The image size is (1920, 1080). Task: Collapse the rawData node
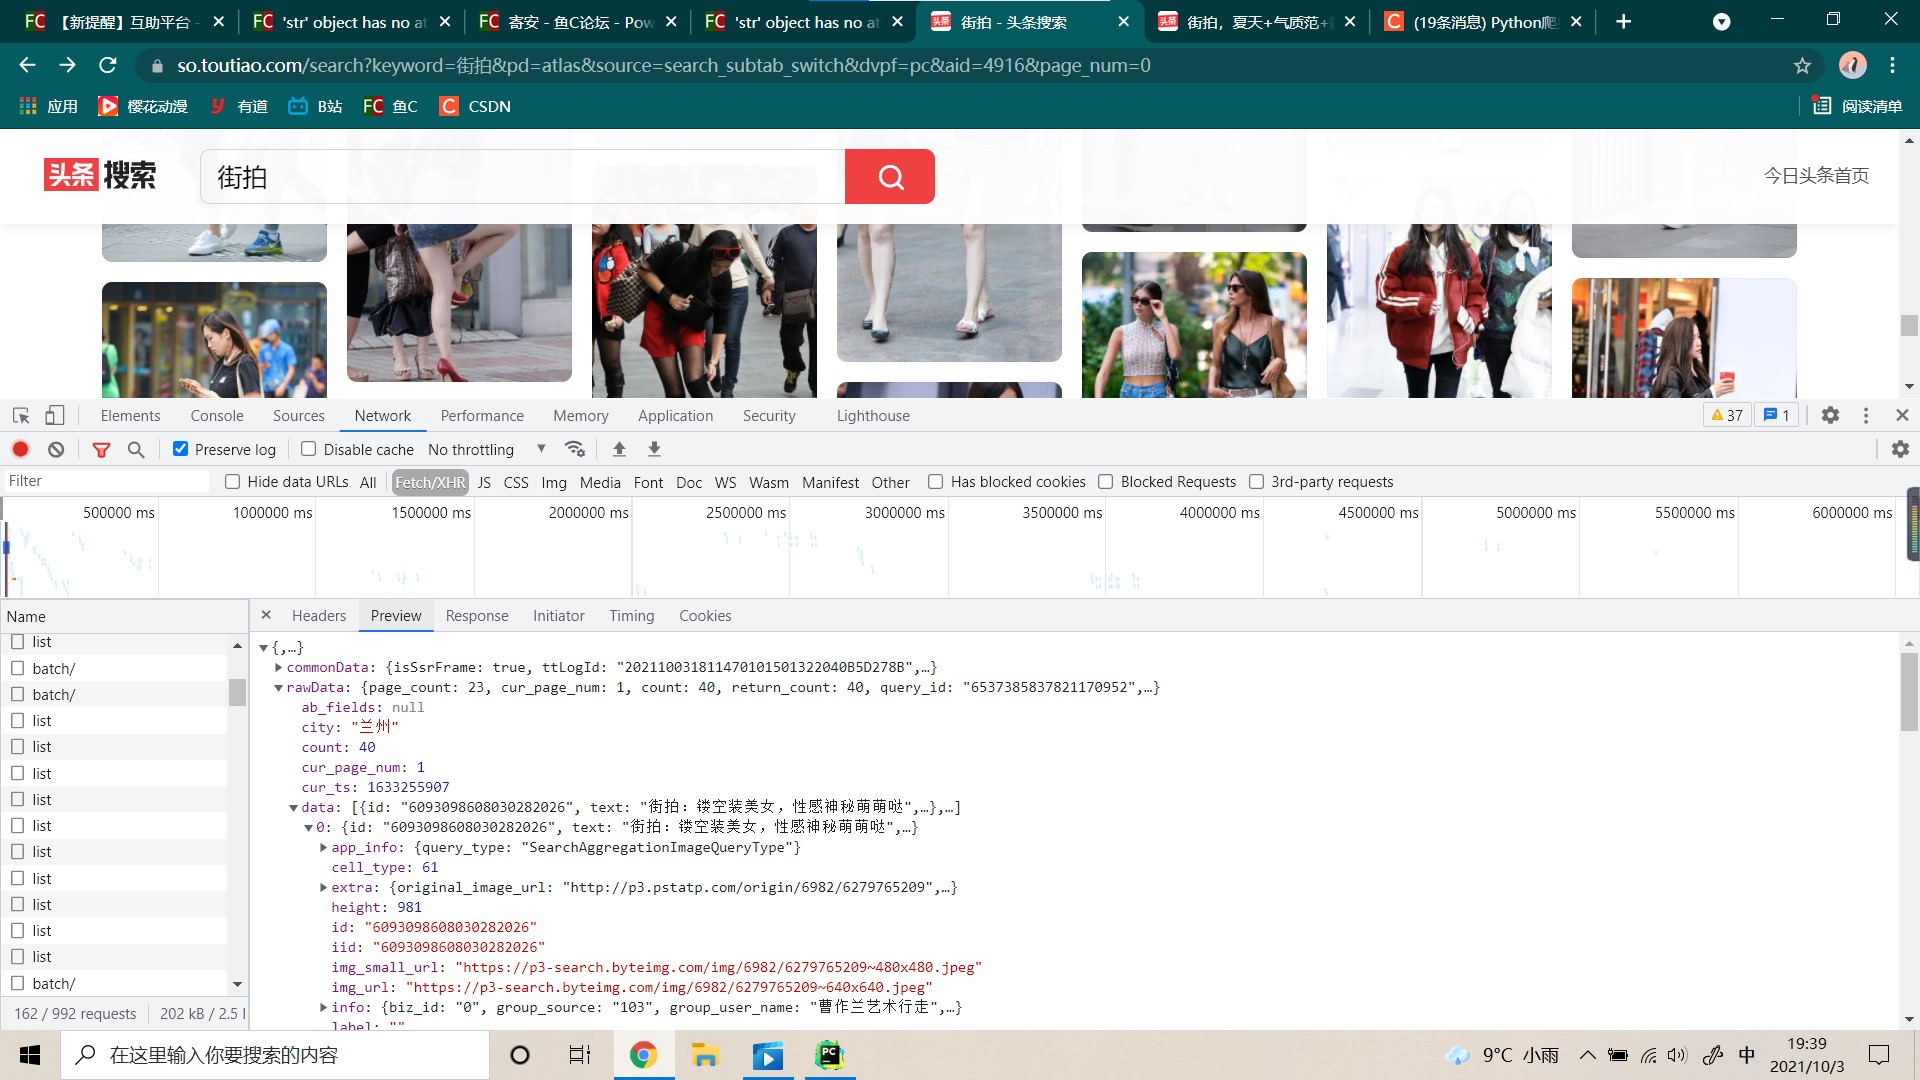pos(278,687)
